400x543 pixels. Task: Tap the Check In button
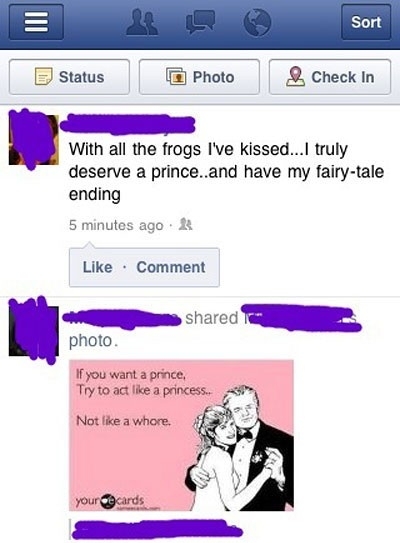pyautogui.click(x=330, y=77)
